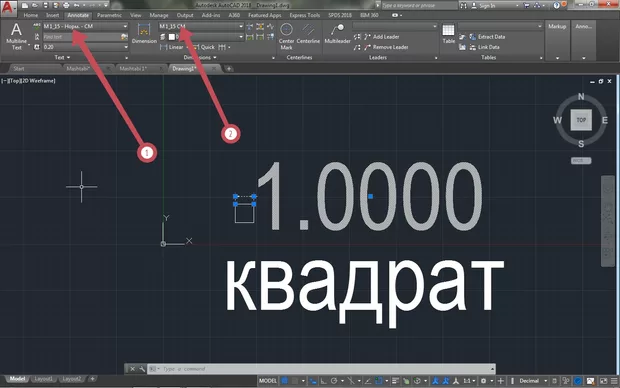This screenshot has height=388, width=620.
Task: Close the command line with X icon
Action: pos(132,369)
